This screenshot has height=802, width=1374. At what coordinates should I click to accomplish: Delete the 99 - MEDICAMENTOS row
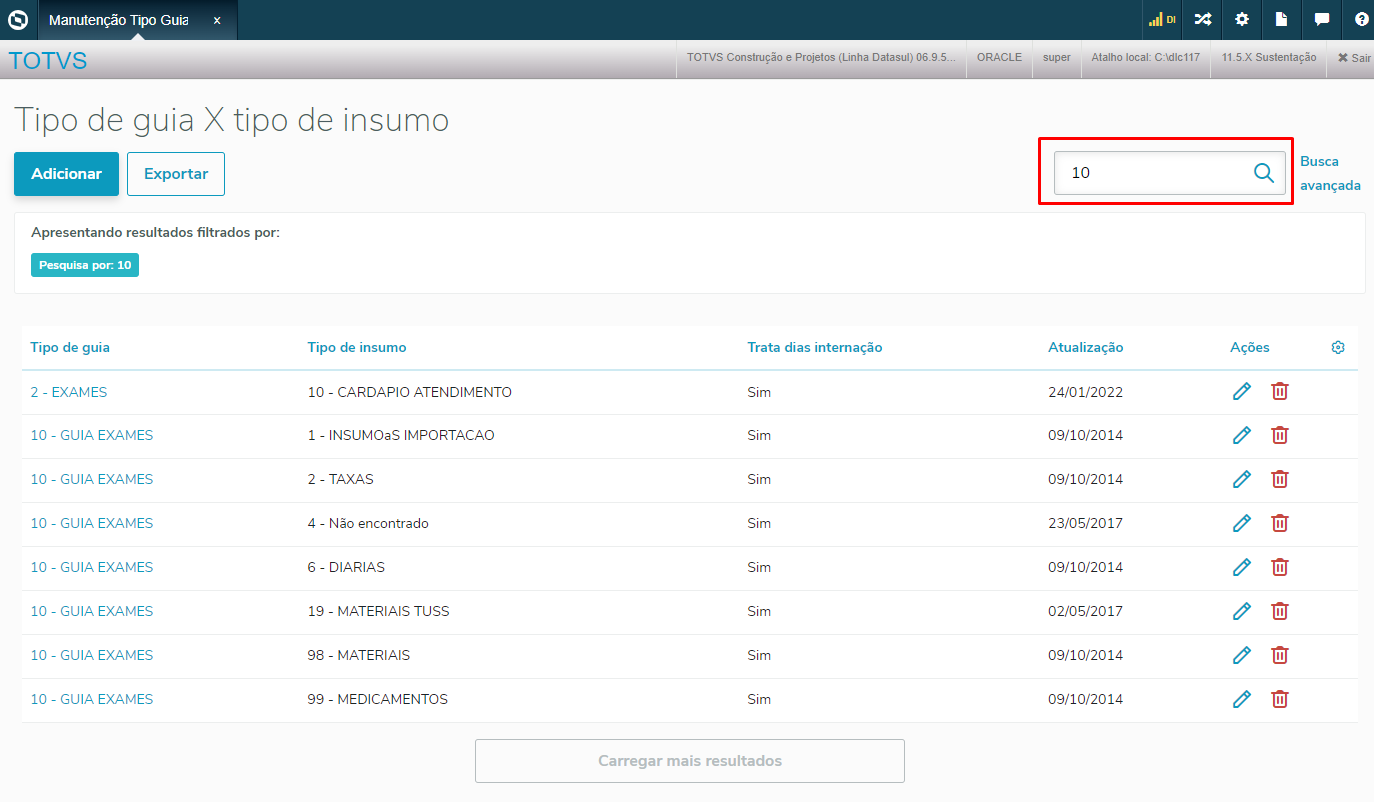pos(1280,699)
